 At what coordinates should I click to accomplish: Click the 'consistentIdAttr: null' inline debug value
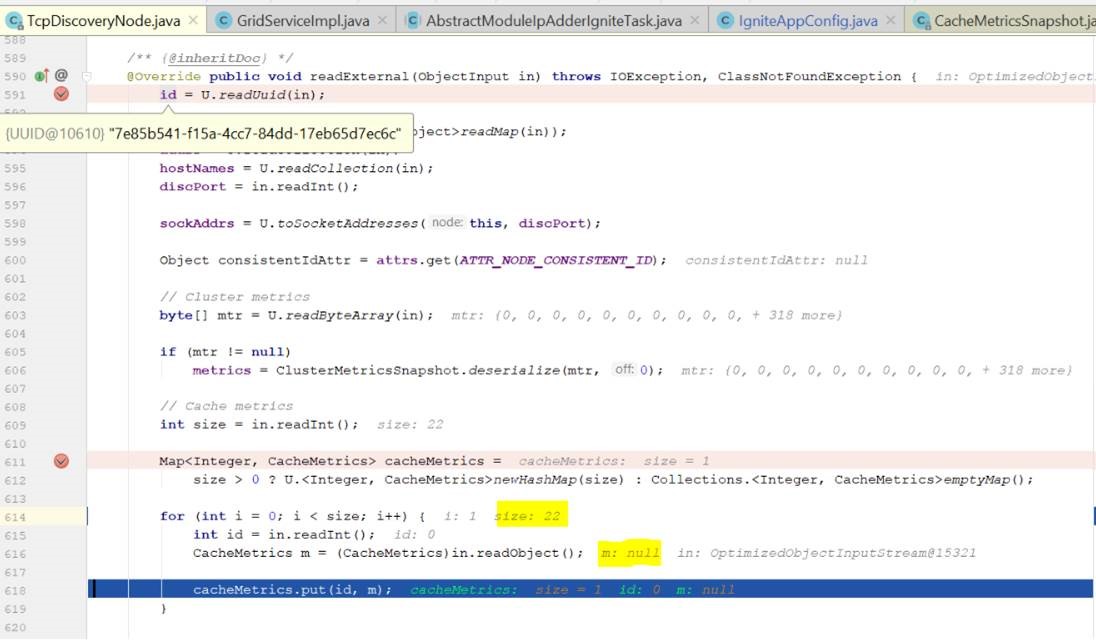(x=776, y=260)
